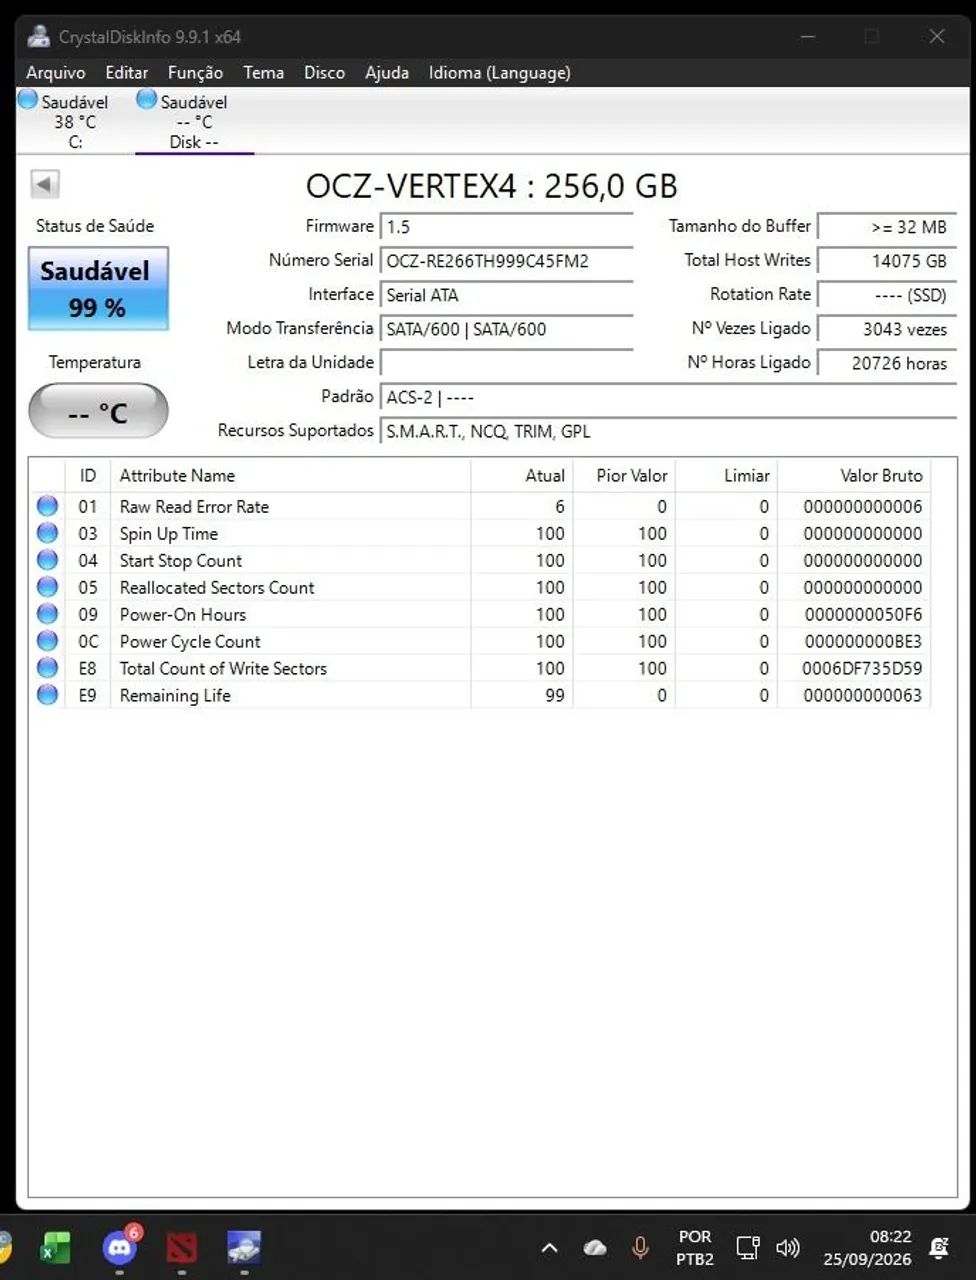Image resolution: width=976 pixels, height=1280 pixels.
Task: Open the Idioma (Language) menu
Action: pyautogui.click(x=499, y=72)
